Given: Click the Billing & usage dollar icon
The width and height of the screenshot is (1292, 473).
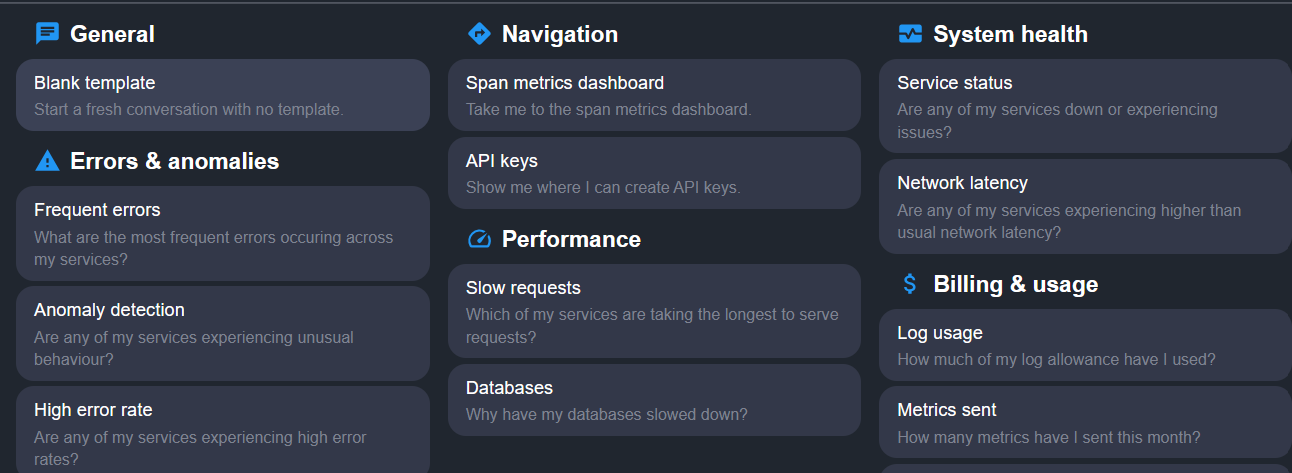Looking at the screenshot, I should coord(910,284).
